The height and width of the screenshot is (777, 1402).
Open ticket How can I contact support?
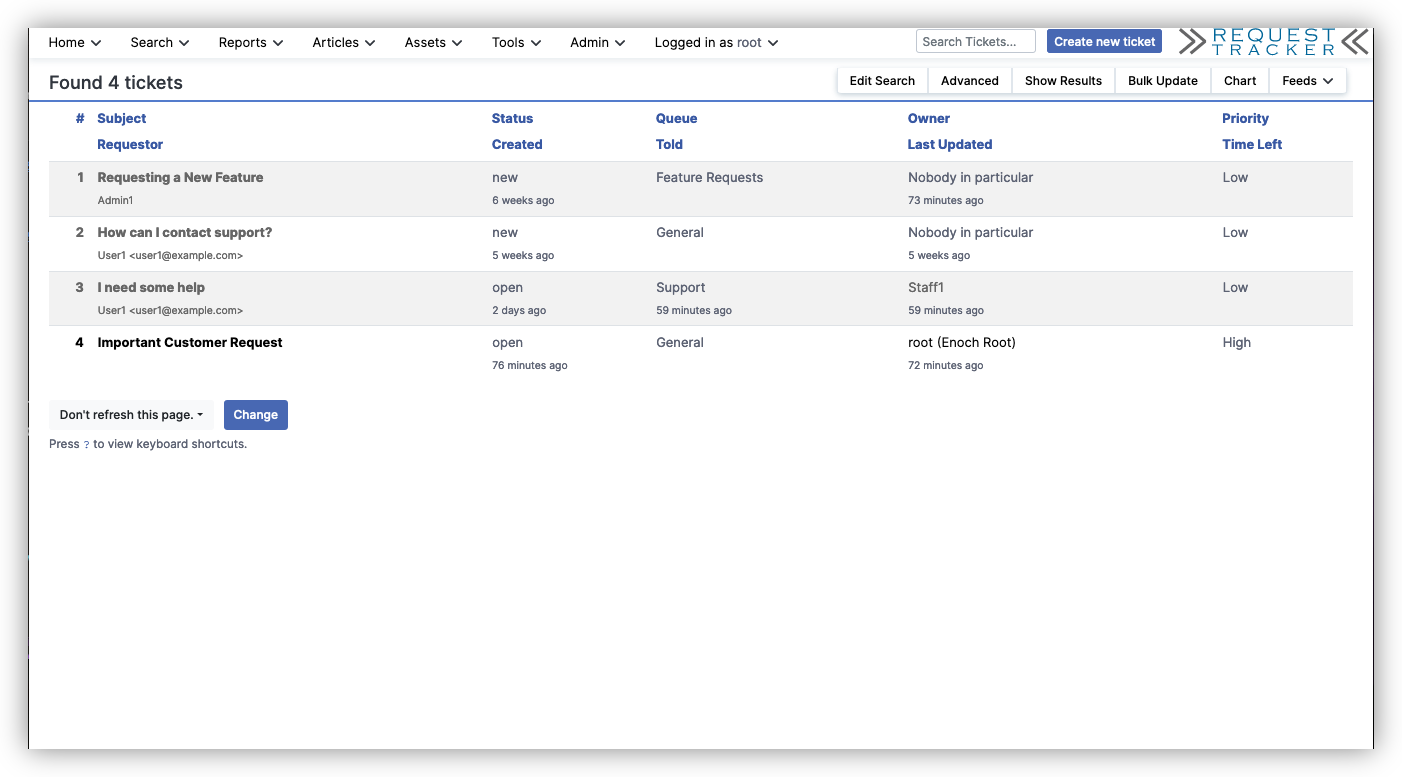[185, 232]
